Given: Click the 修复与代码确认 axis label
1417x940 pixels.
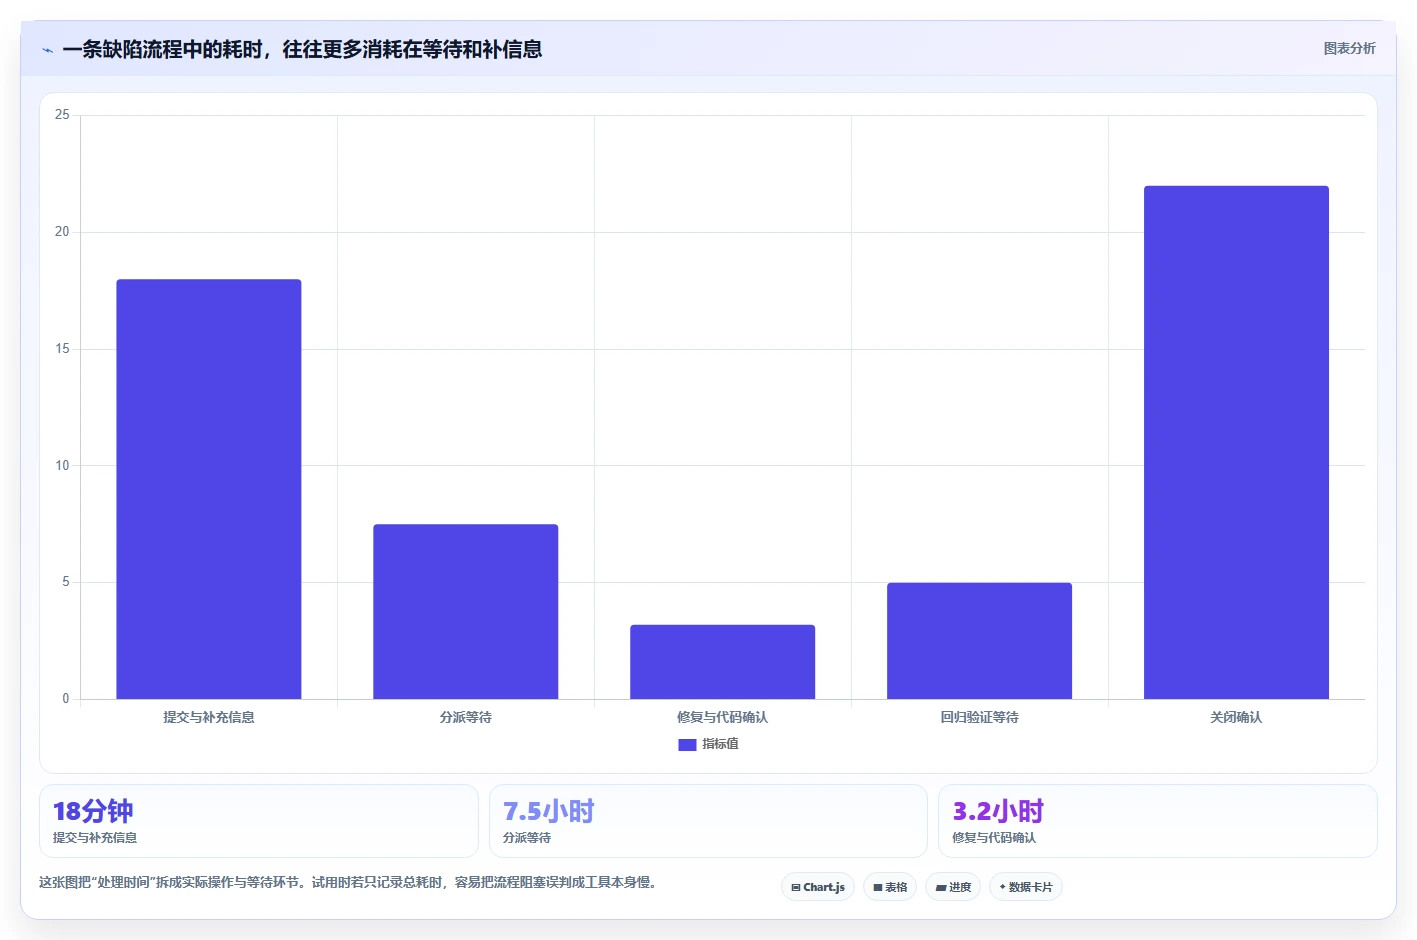Looking at the screenshot, I should pos(723,717).
